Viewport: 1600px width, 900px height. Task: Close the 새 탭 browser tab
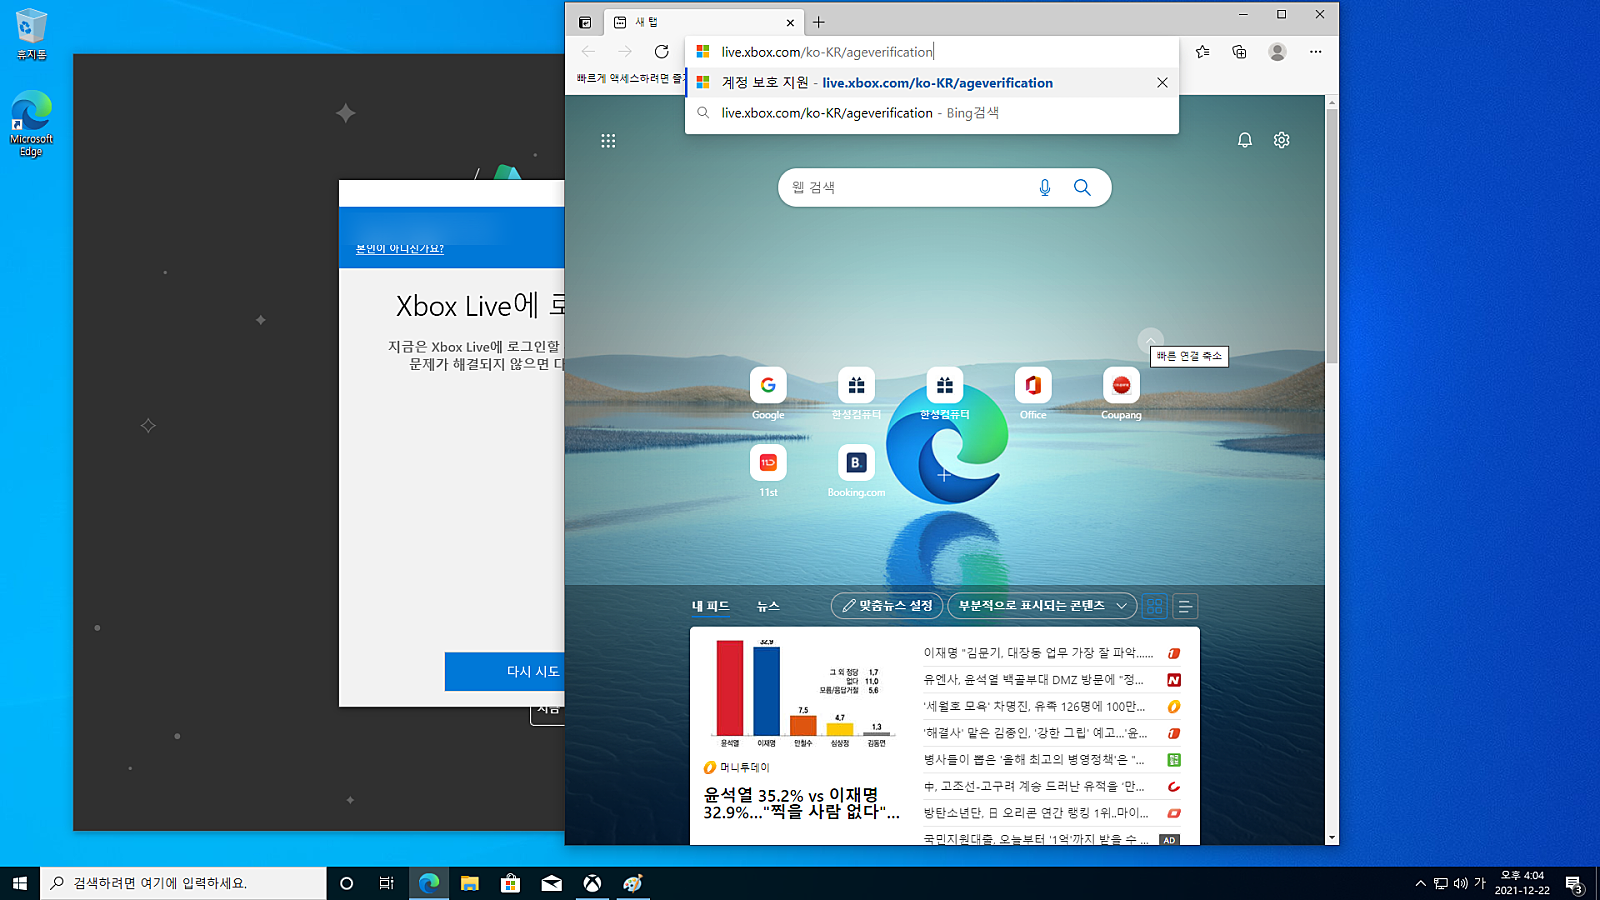pyautogui.click(x=790, y=22)
